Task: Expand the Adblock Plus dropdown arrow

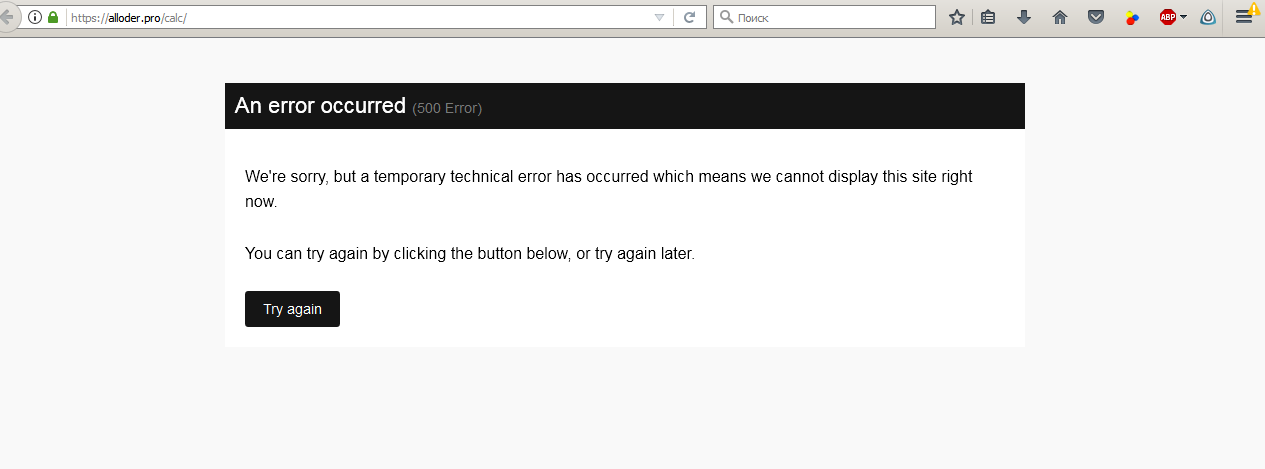Action: [x=1184, y=17]
